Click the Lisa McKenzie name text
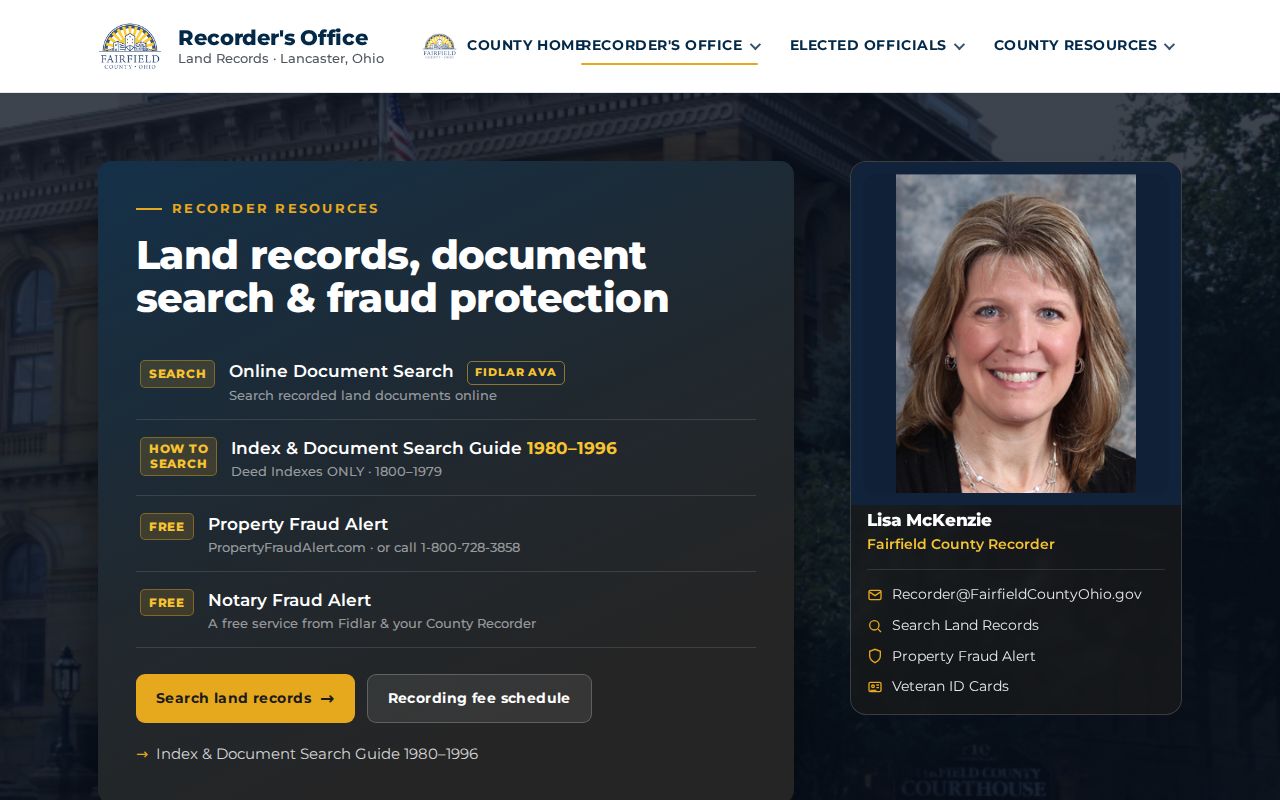Viewport: 1280px width, 800px height. click(x=929, y=520)
